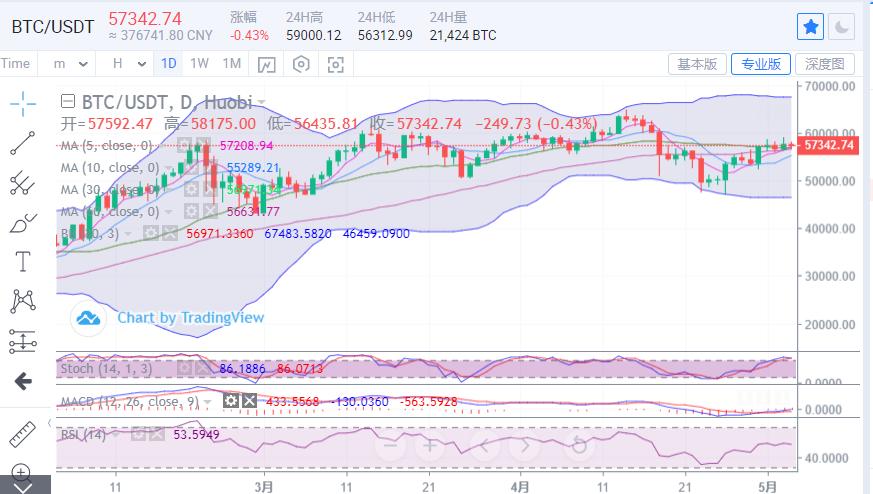Screen dimensions: 873x494
Task: Open the Chart by TradingView link
Action: click(x=190, y=318)
